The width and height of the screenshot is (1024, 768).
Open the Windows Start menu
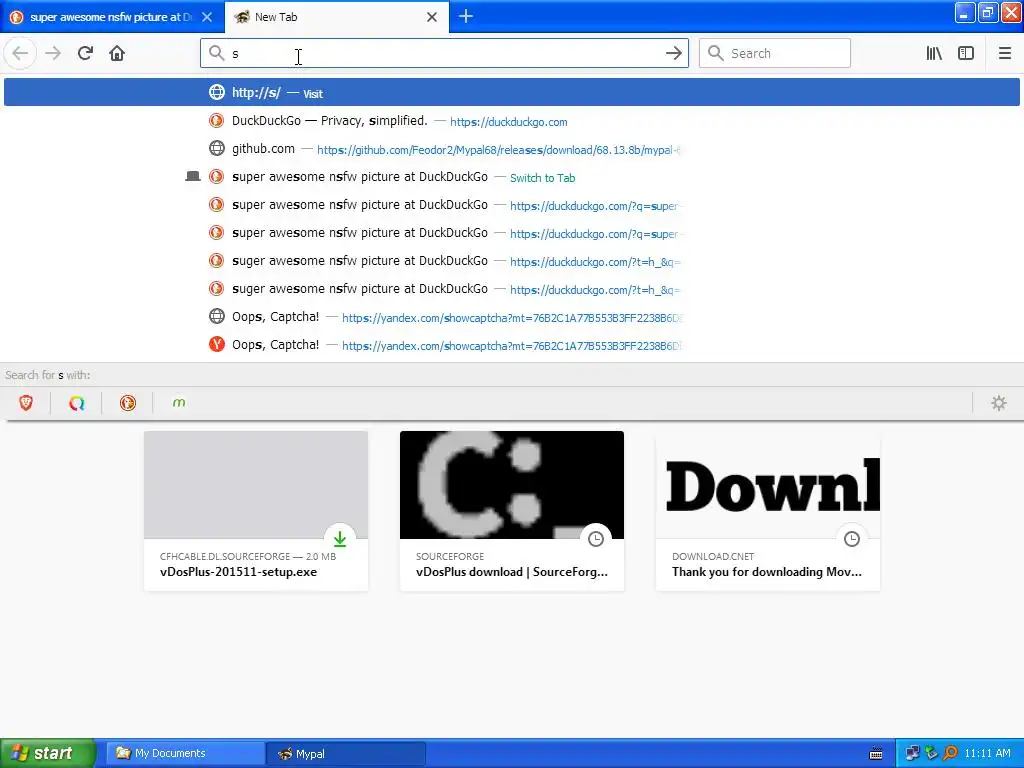(x=48, y=753)
